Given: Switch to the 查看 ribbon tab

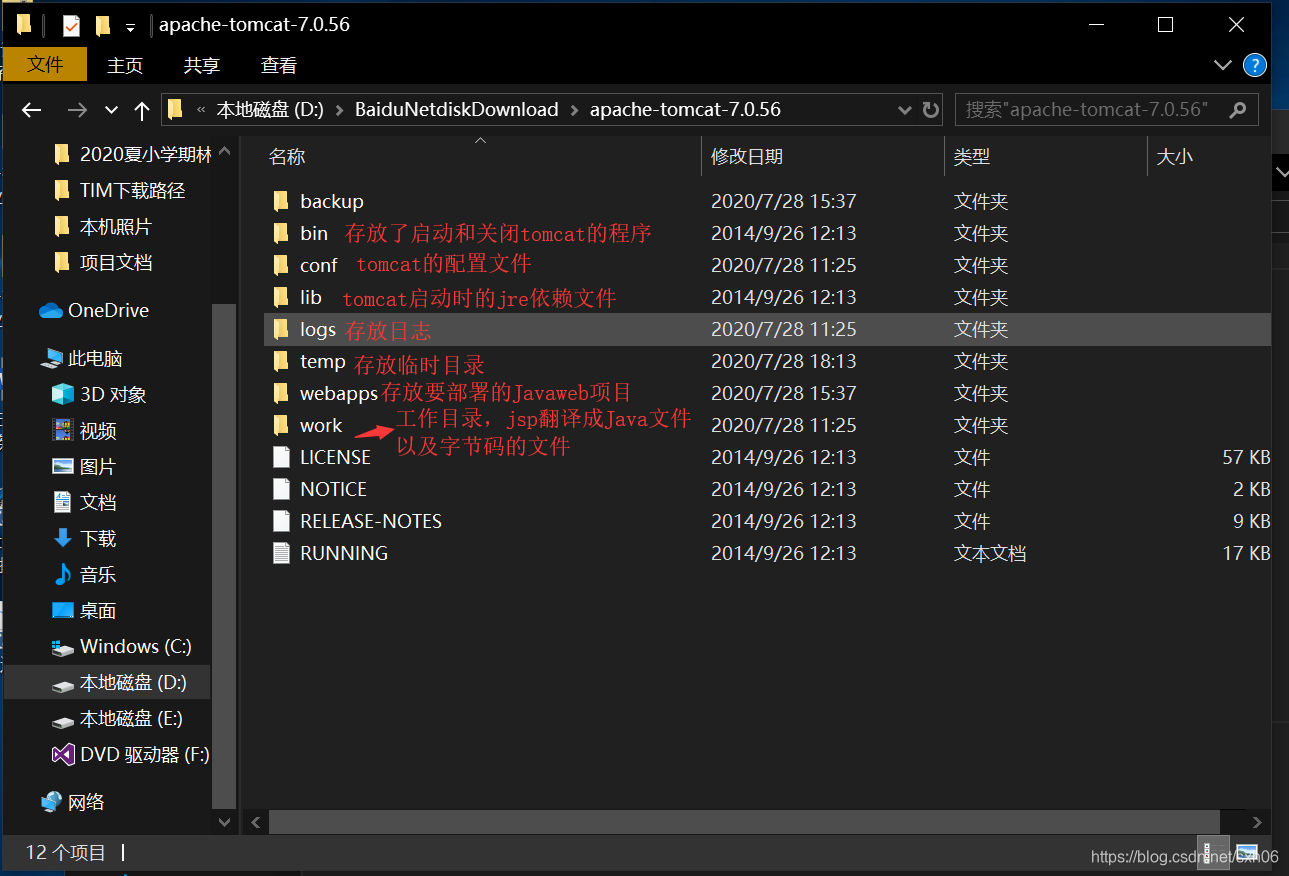Looking at the screenshot, I should (279, 65).
